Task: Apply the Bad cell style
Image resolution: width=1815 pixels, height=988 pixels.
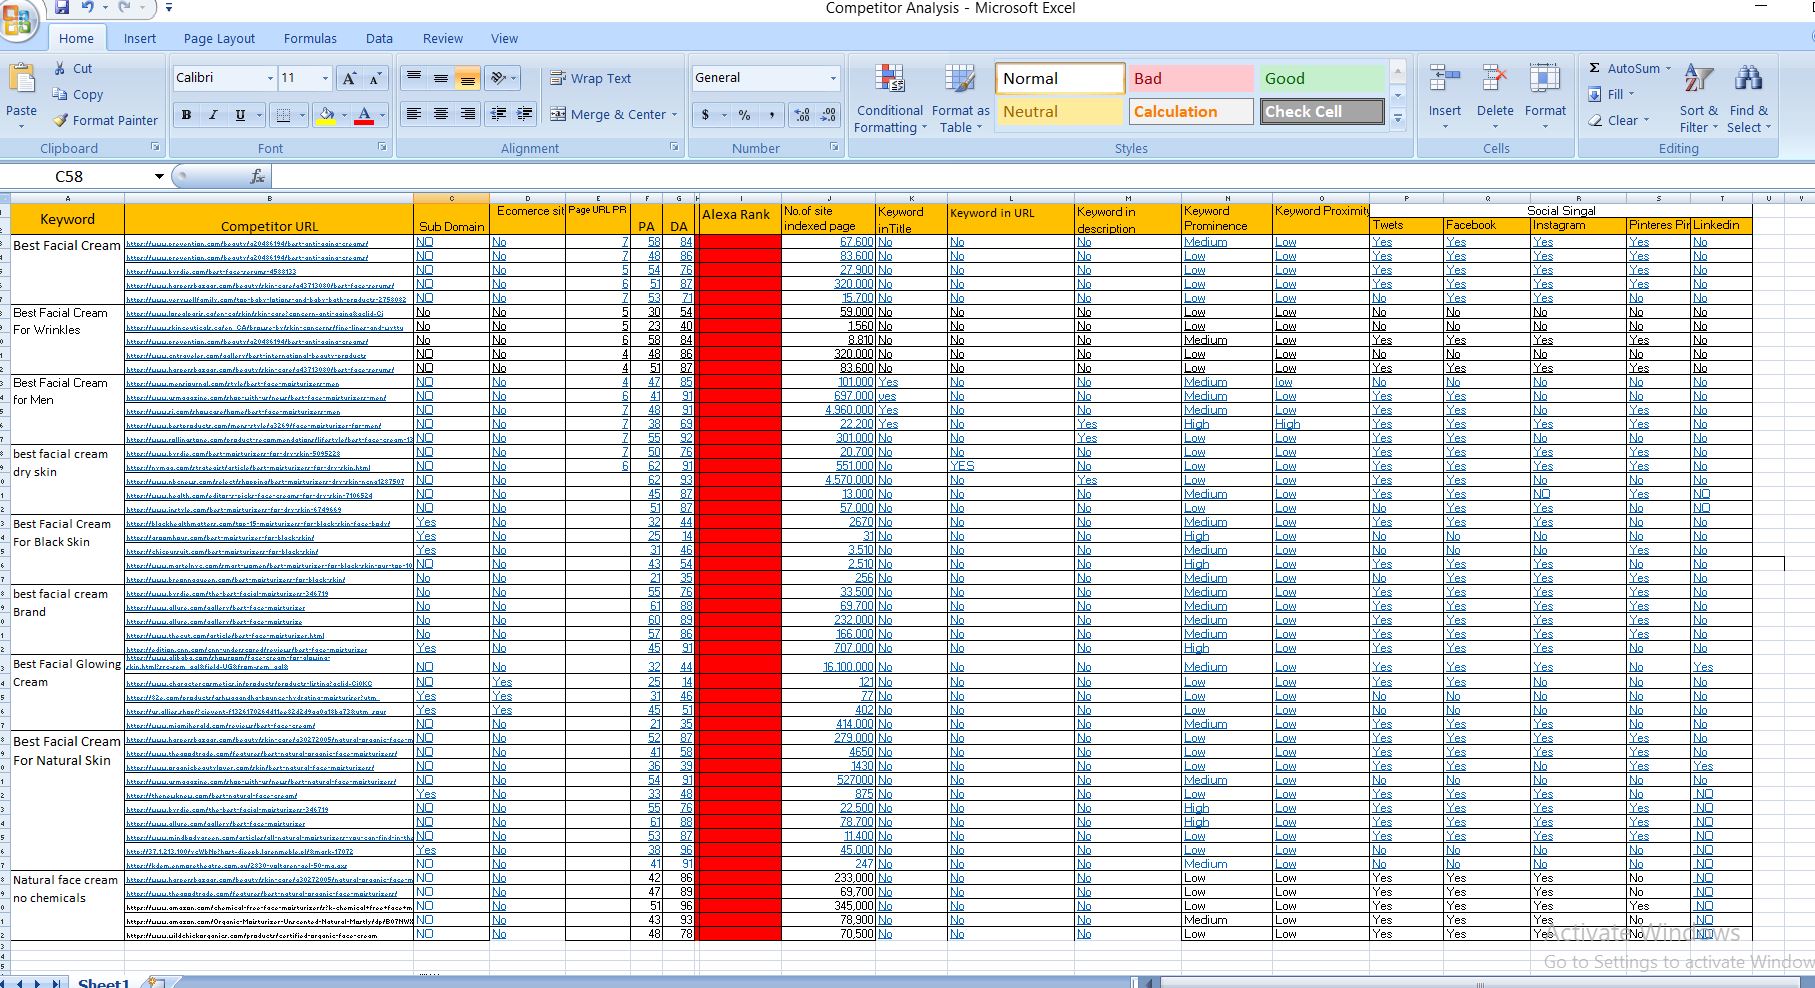Action: (x=1189, y=78)
